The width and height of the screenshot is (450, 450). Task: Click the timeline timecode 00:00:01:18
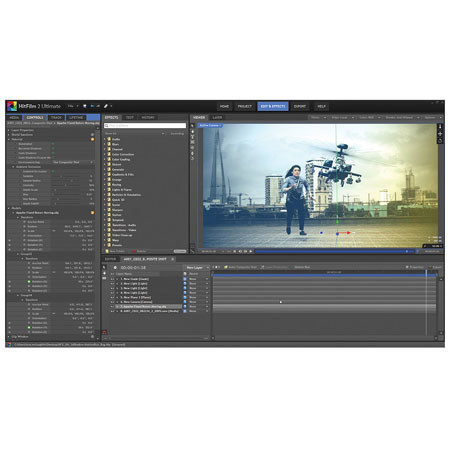133,268
